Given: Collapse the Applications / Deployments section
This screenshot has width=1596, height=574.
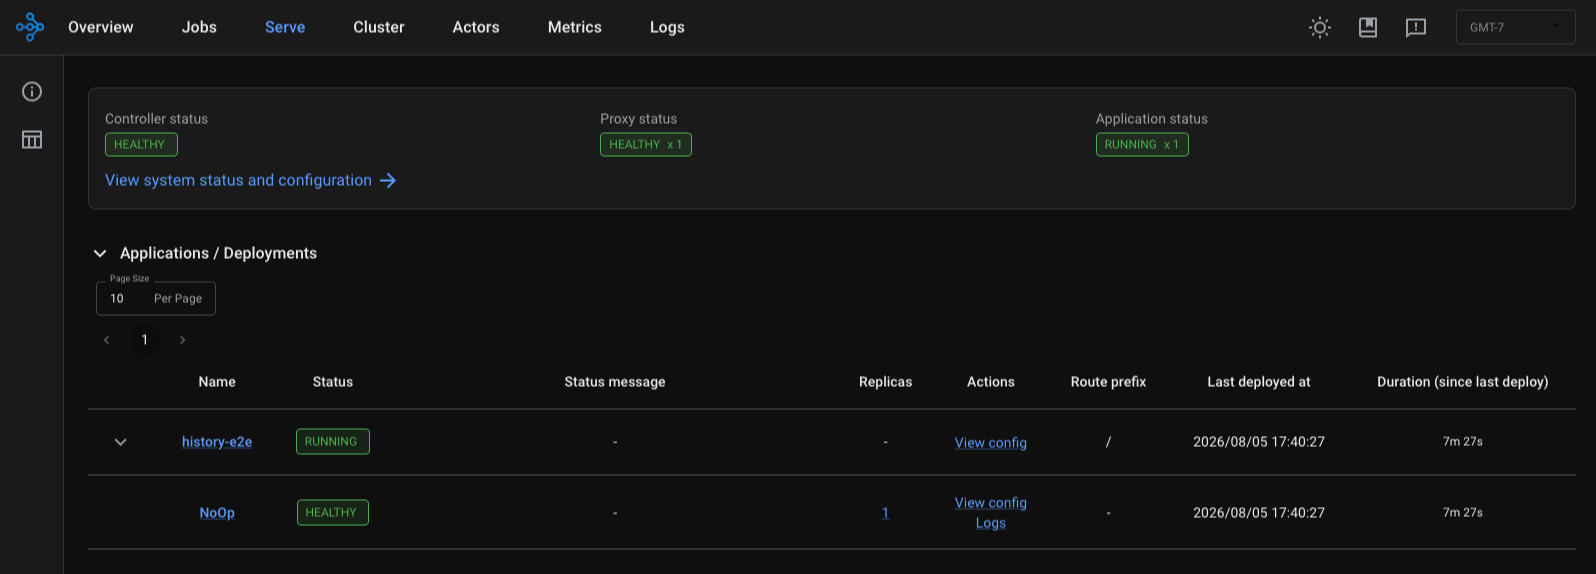Looking at the screenshot, I should click(100, 253).
